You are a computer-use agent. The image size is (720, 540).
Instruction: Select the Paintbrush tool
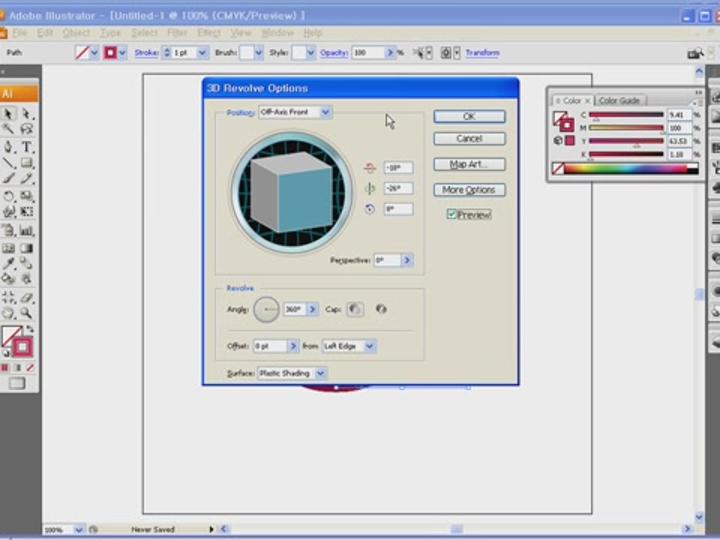tap(8, 178)
